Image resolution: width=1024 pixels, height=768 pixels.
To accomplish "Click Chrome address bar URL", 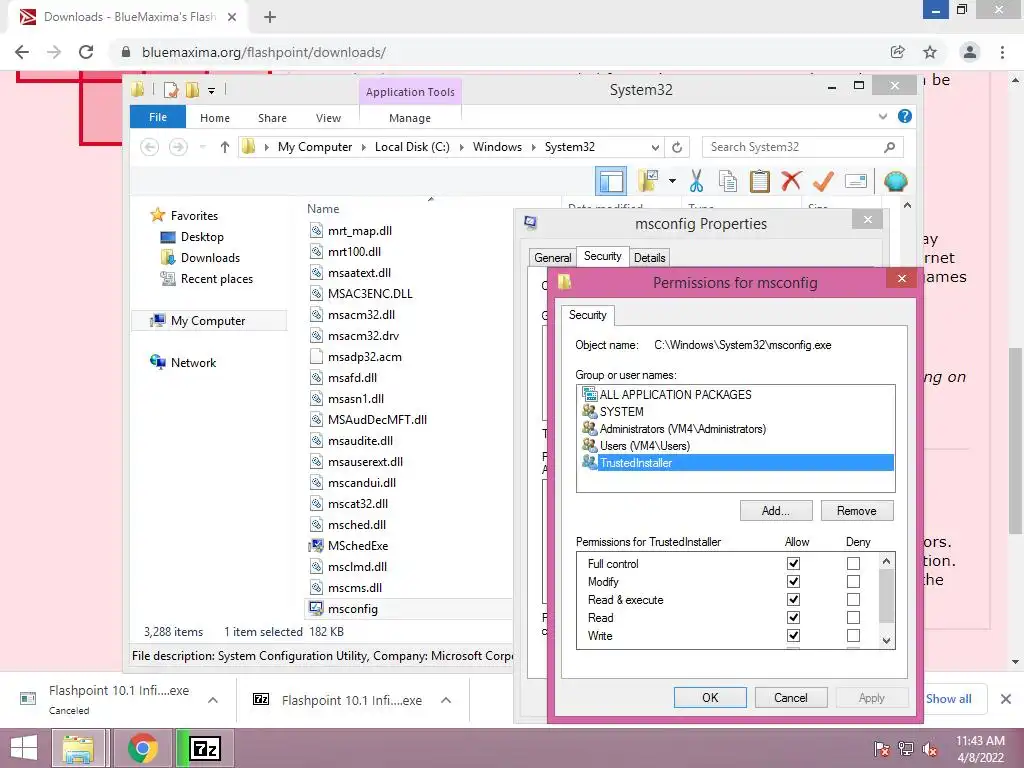I will tap(264, 52).
